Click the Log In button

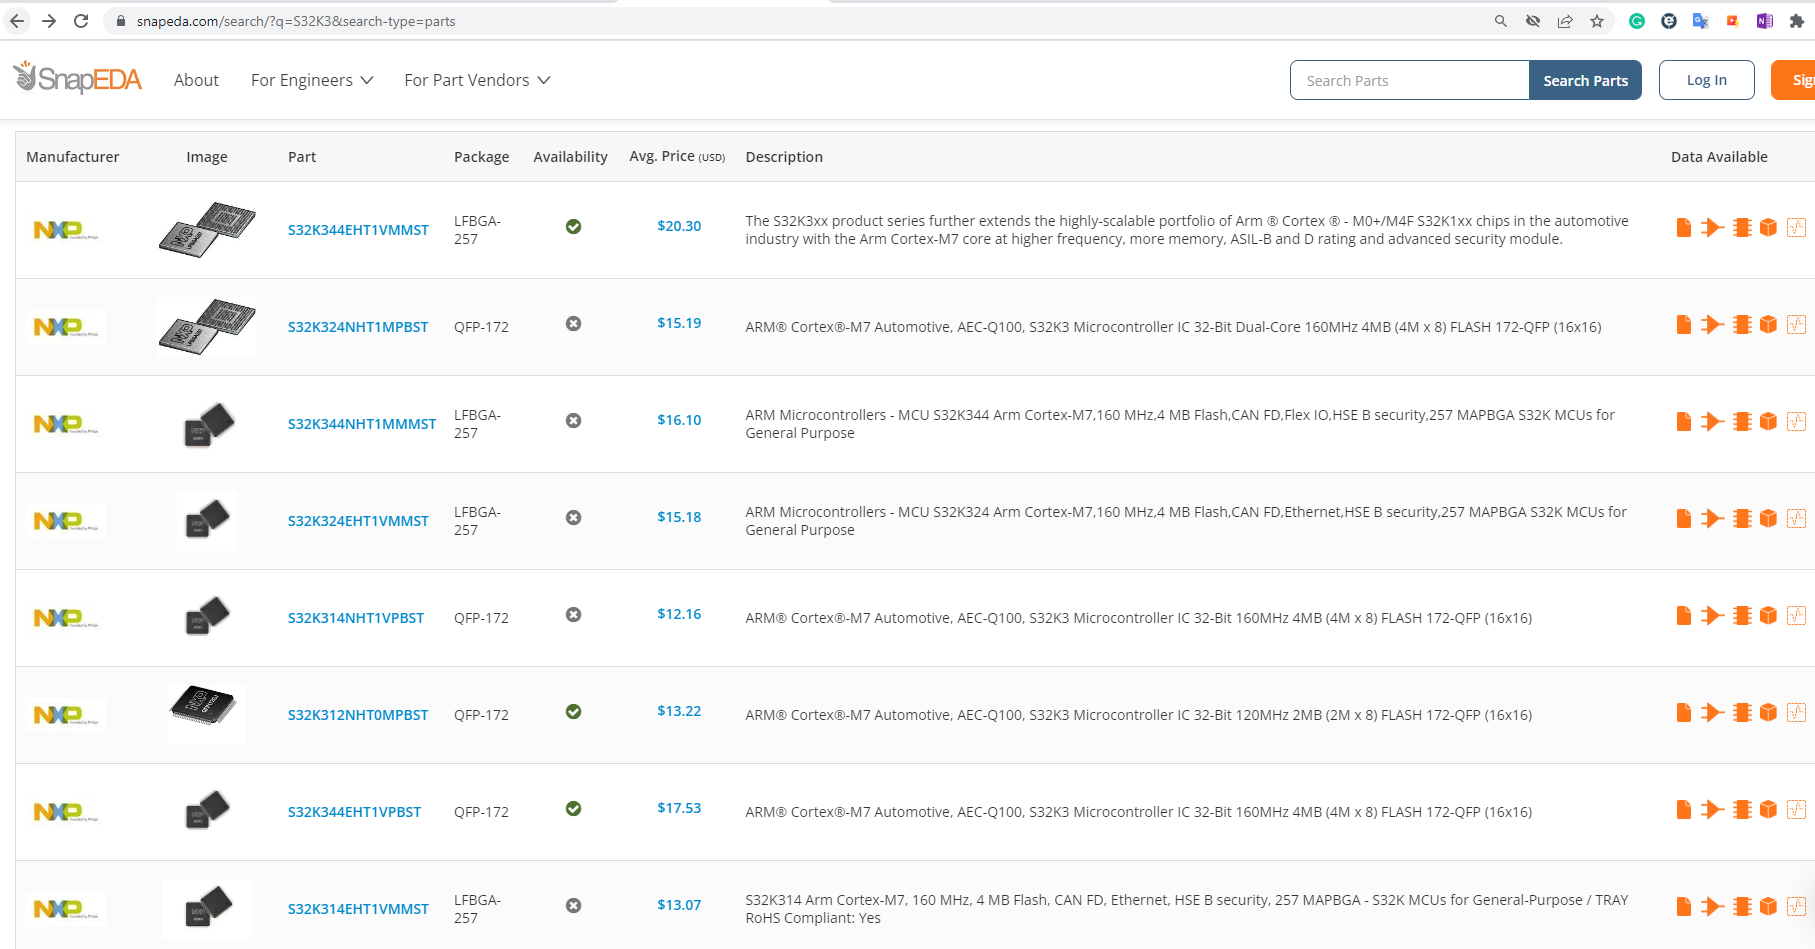click(x=1706, y=79)
